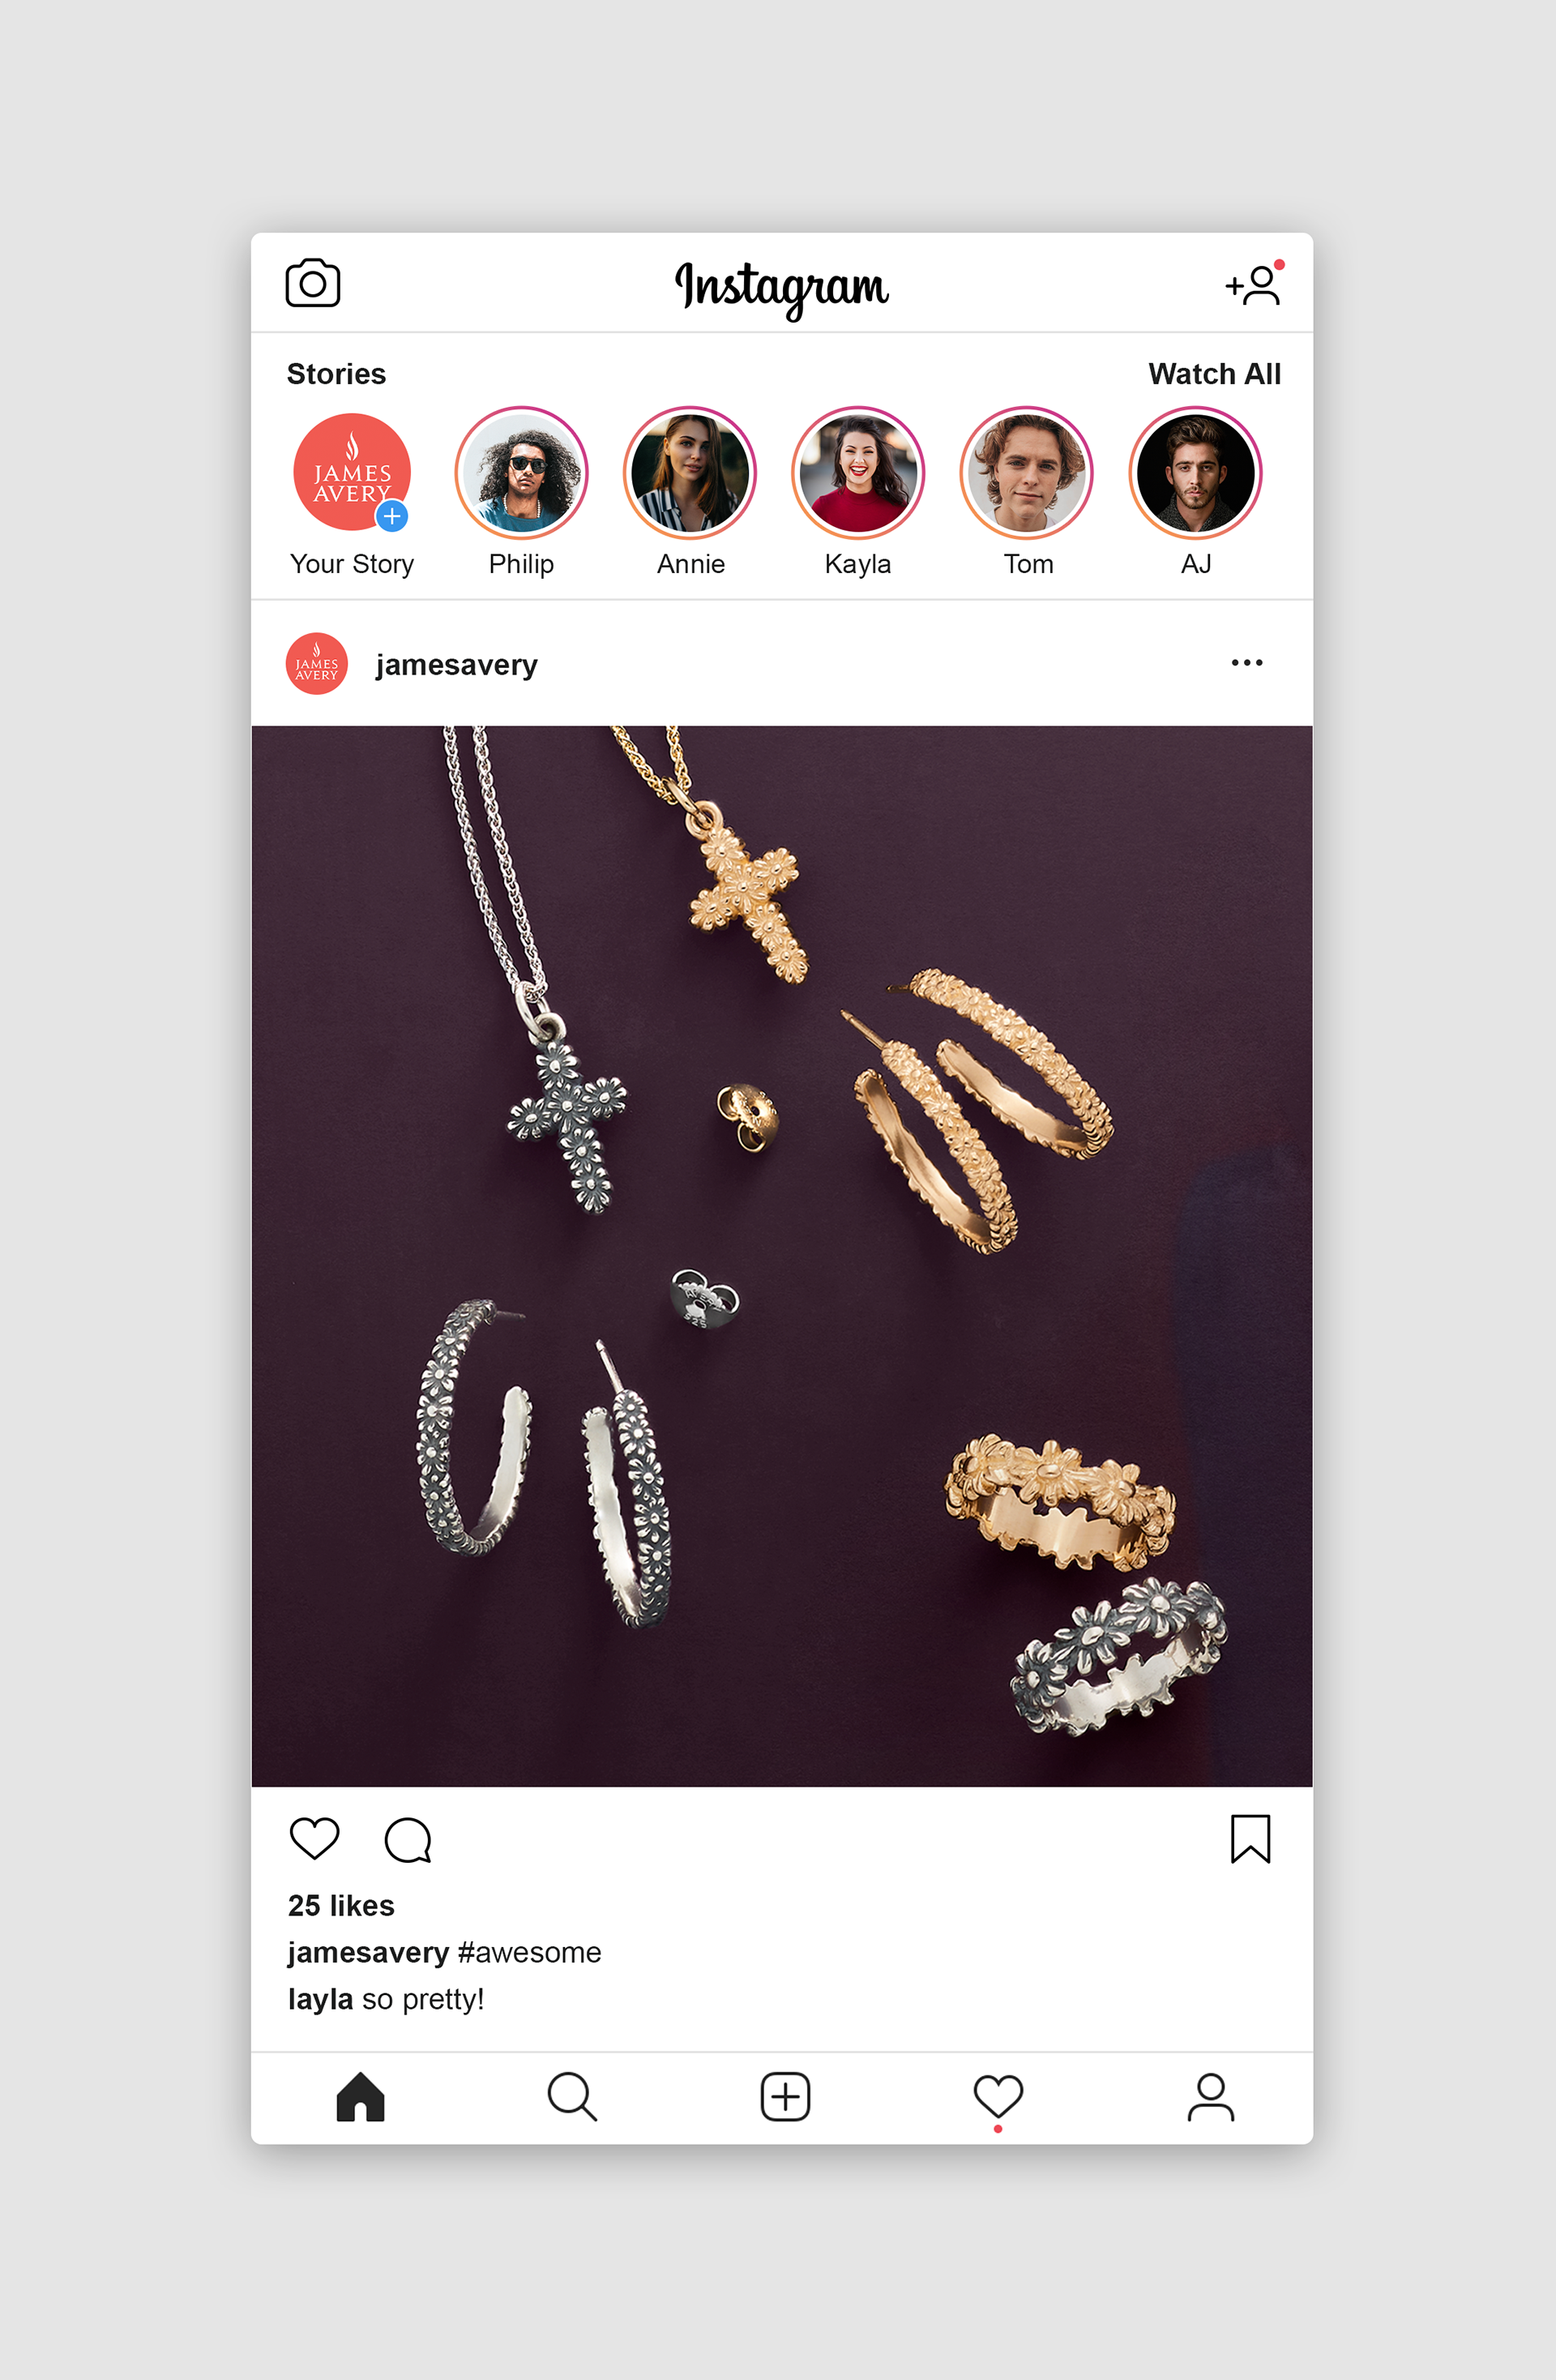View AJ's story
1556x2380 pixels.
click(x=1196, y=473)
